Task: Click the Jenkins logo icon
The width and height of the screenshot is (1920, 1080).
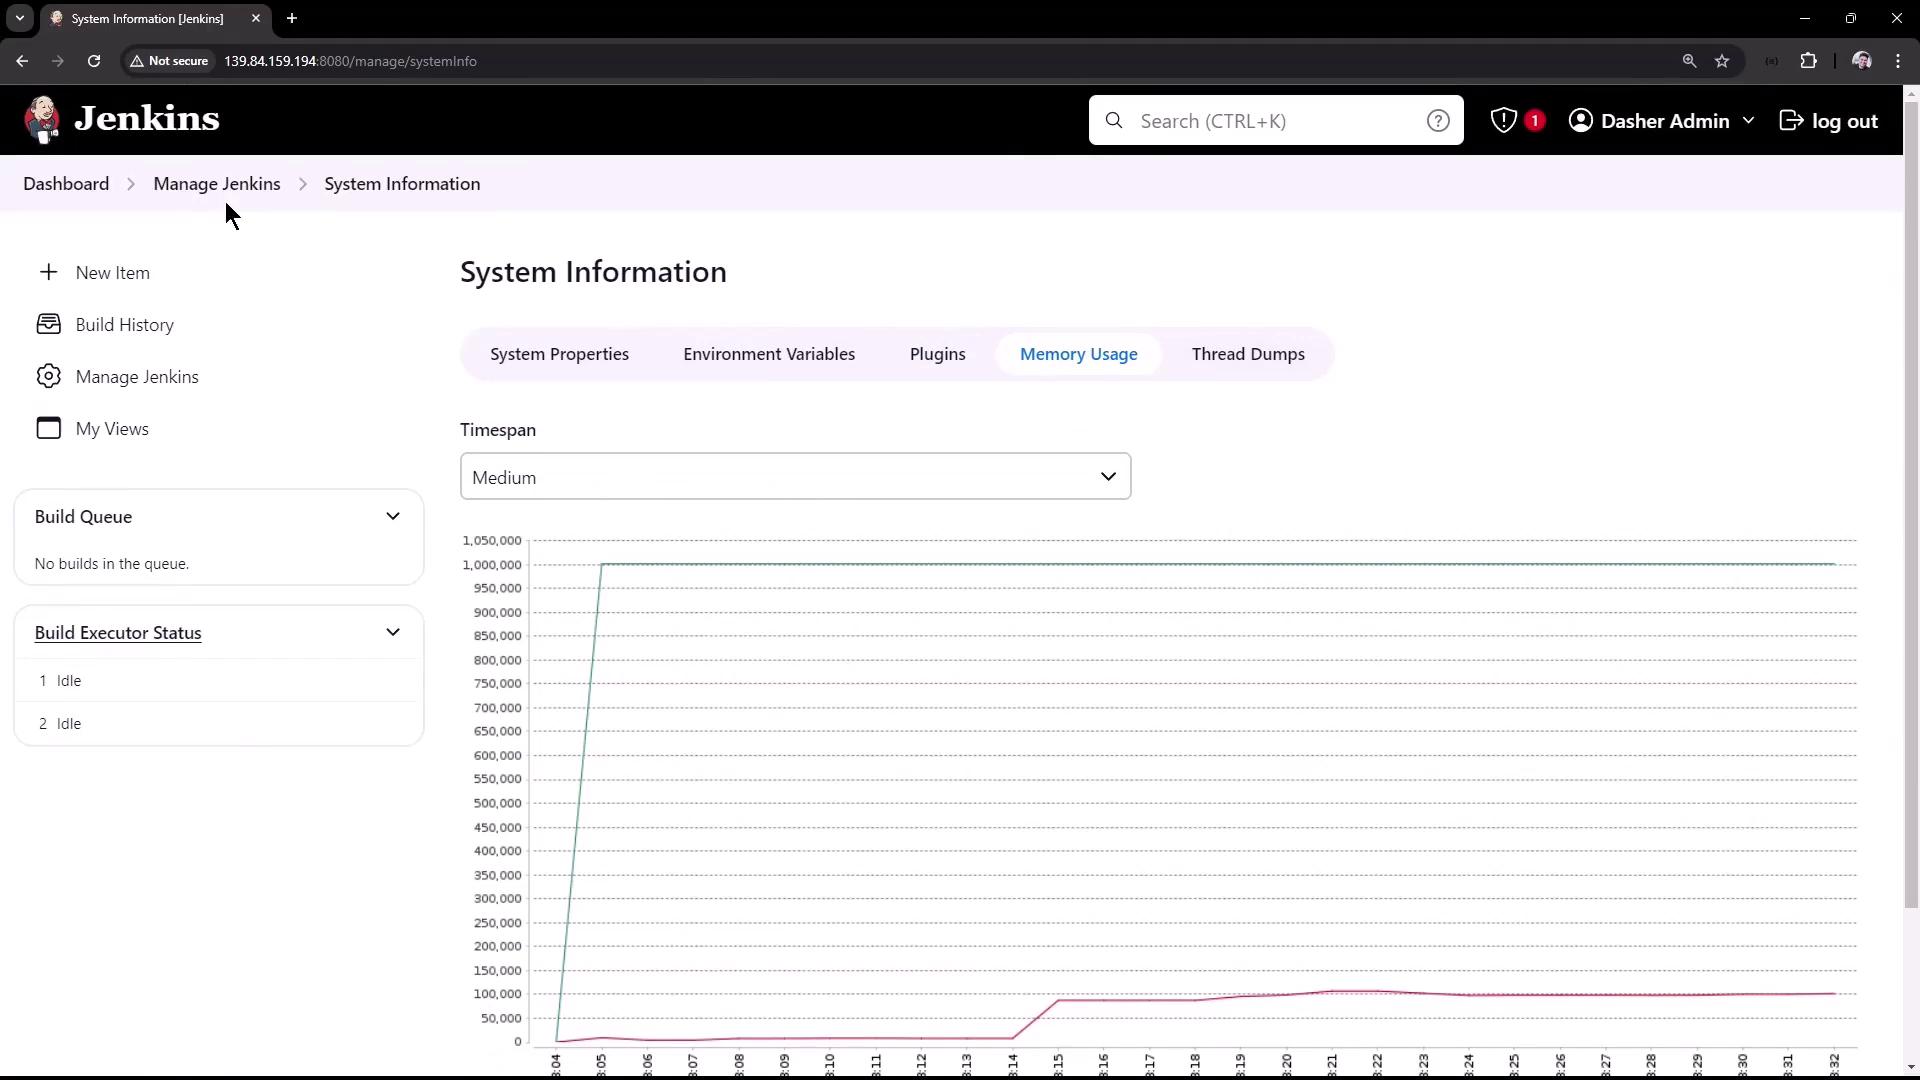Action: (42, 120)
